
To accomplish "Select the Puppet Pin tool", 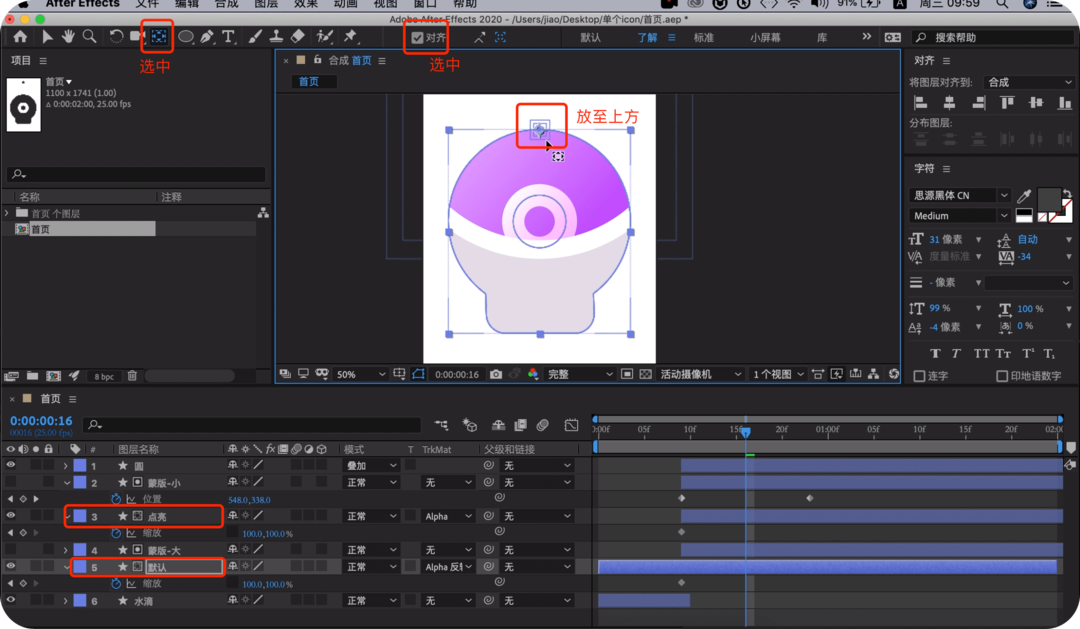I will click(x=350, y=37).
